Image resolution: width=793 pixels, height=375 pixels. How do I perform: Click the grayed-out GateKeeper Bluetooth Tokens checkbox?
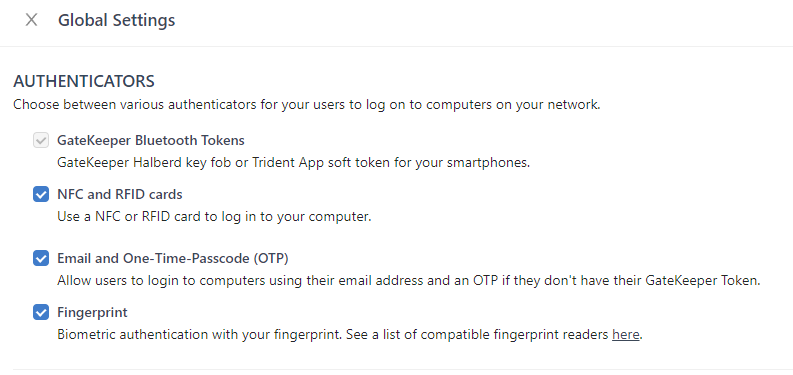click(41, 140)
